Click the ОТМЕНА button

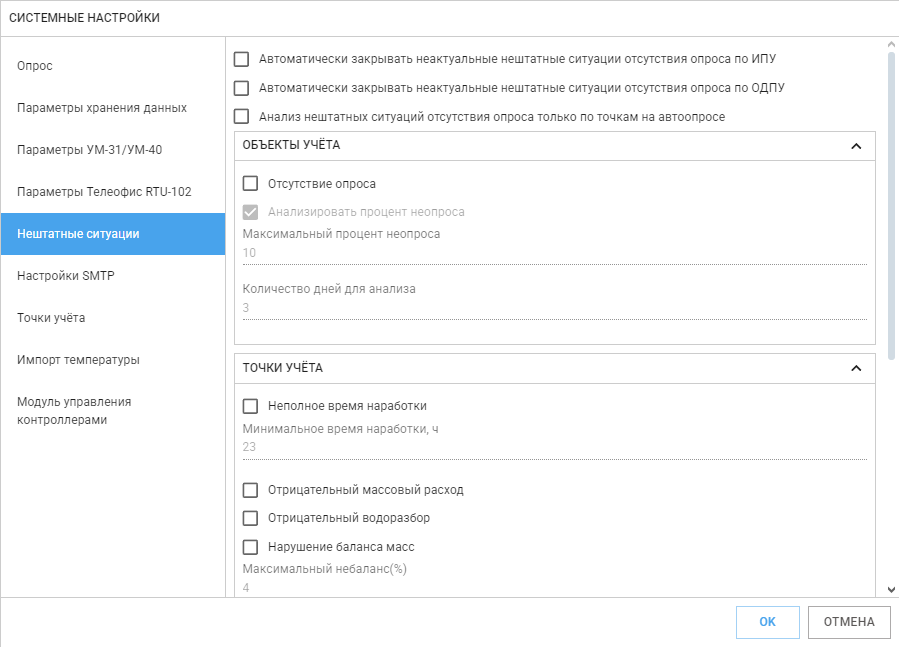pos(849,622)
